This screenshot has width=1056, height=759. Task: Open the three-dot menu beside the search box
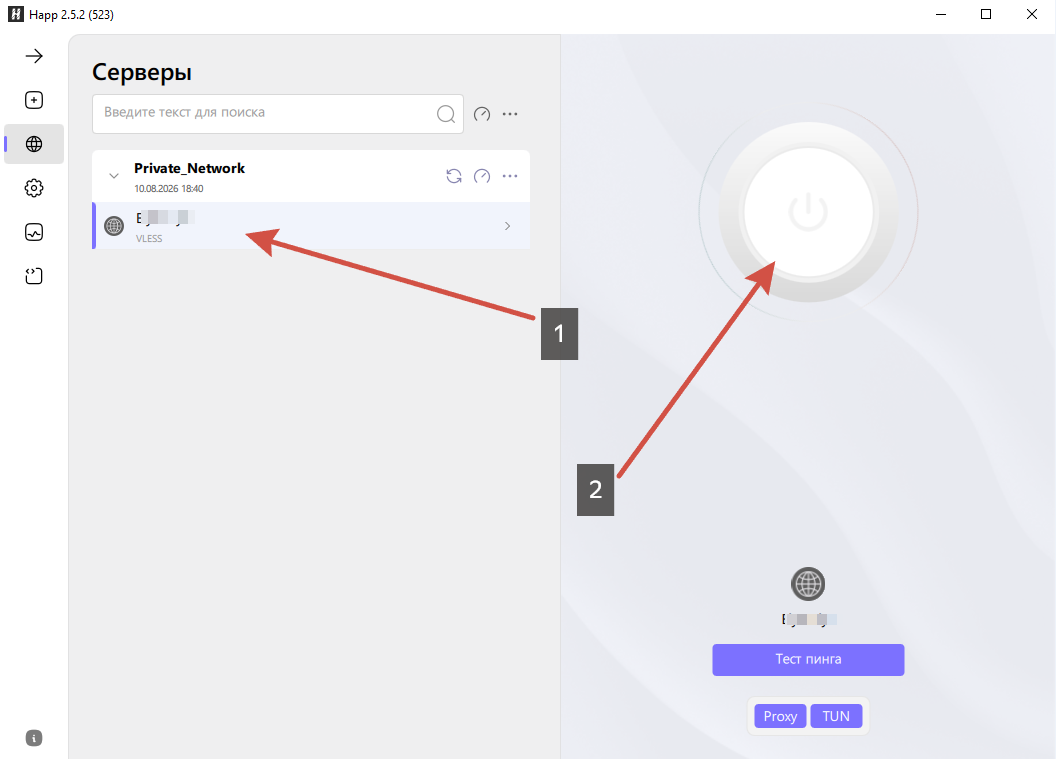pyautogui.click(x=510, y=114)
